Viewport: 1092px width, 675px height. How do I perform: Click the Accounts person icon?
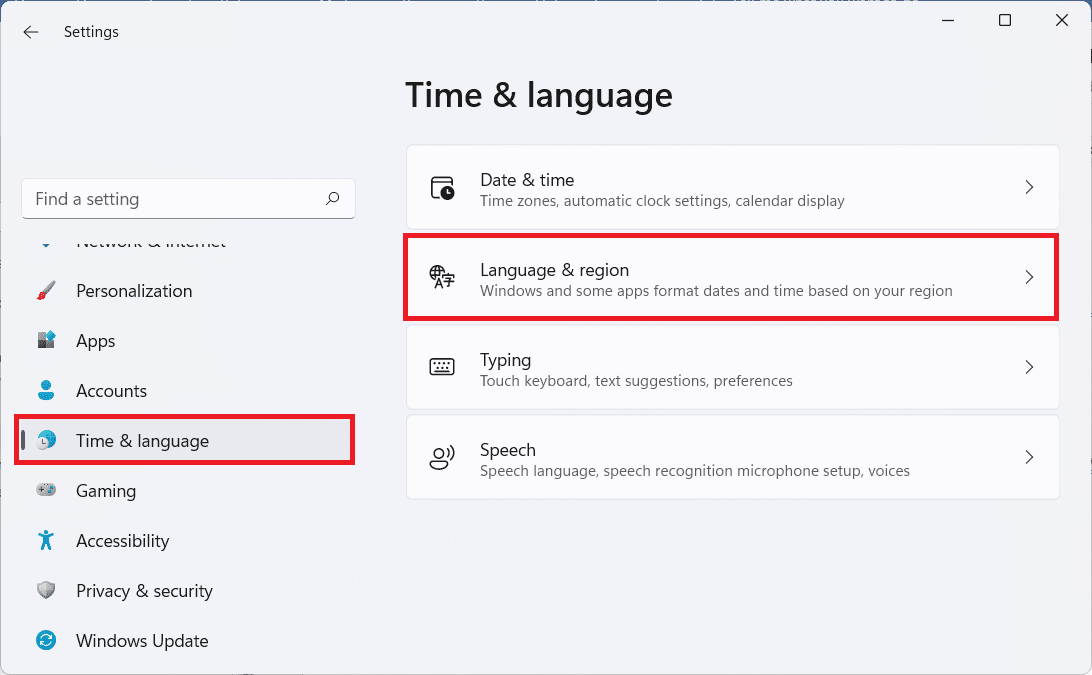(x=46, y=390)
